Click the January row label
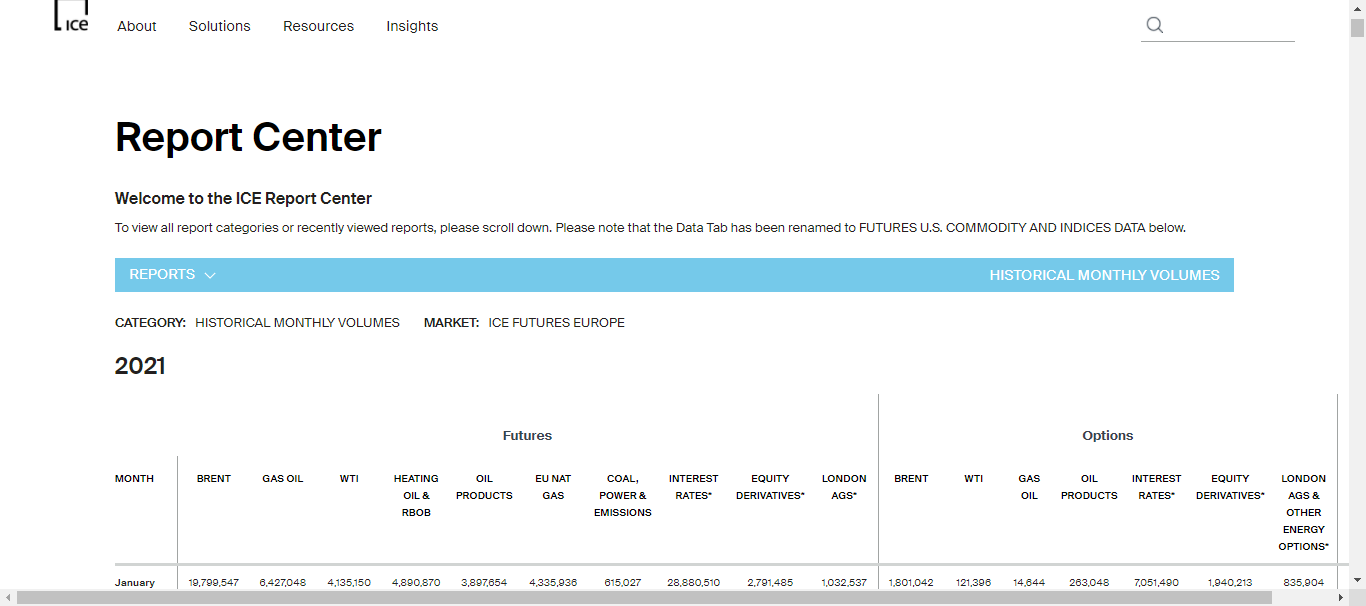Image resolution: width=1366 pixels, height=606 pixels. (x=135, y=583)
